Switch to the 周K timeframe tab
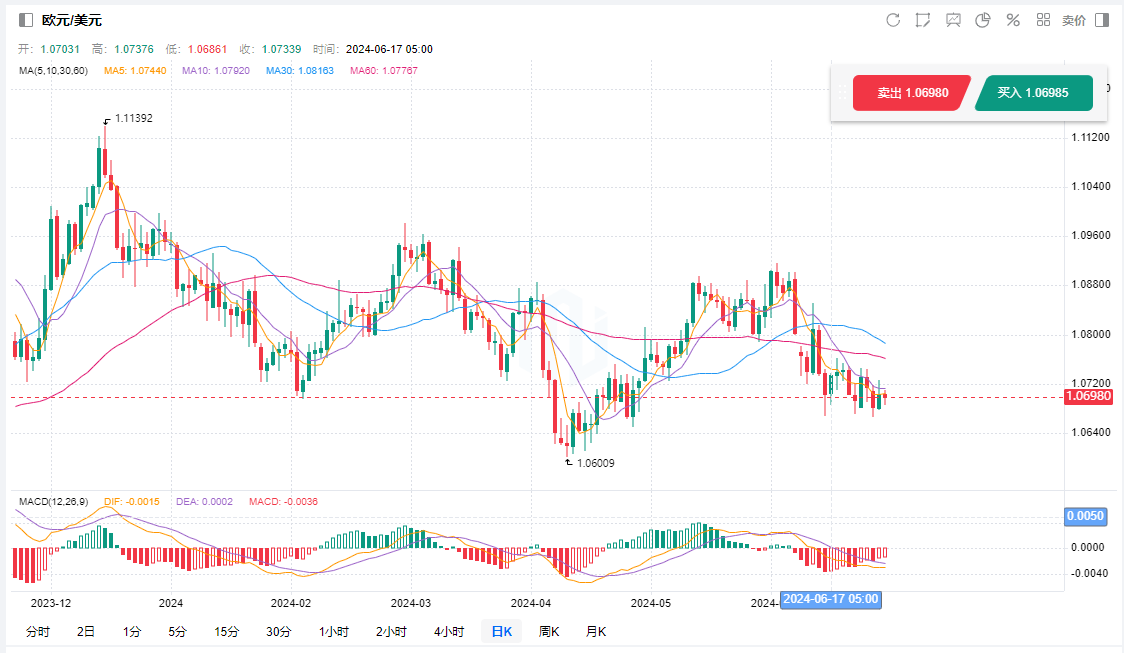This screenshot has width=1124, height=653. coord(549,631)
